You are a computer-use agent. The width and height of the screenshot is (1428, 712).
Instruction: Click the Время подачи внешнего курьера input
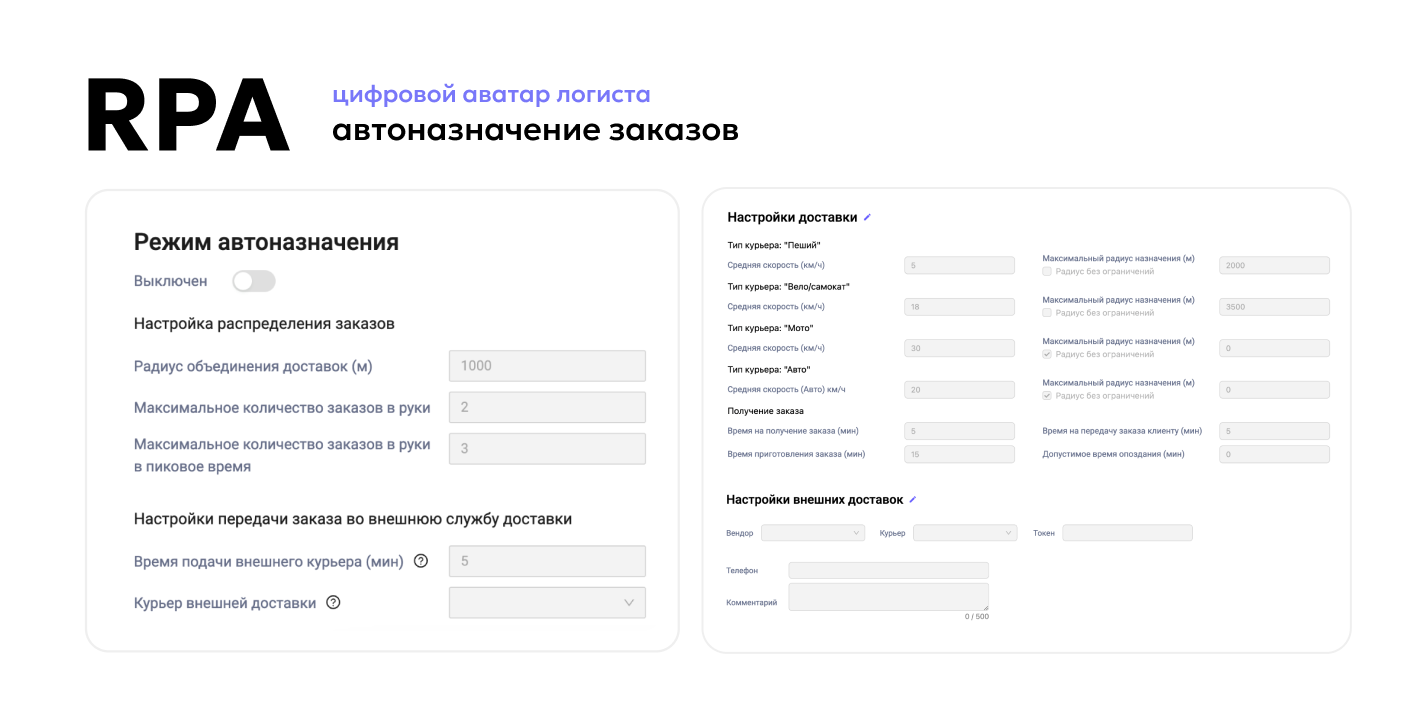coord(547,561)
